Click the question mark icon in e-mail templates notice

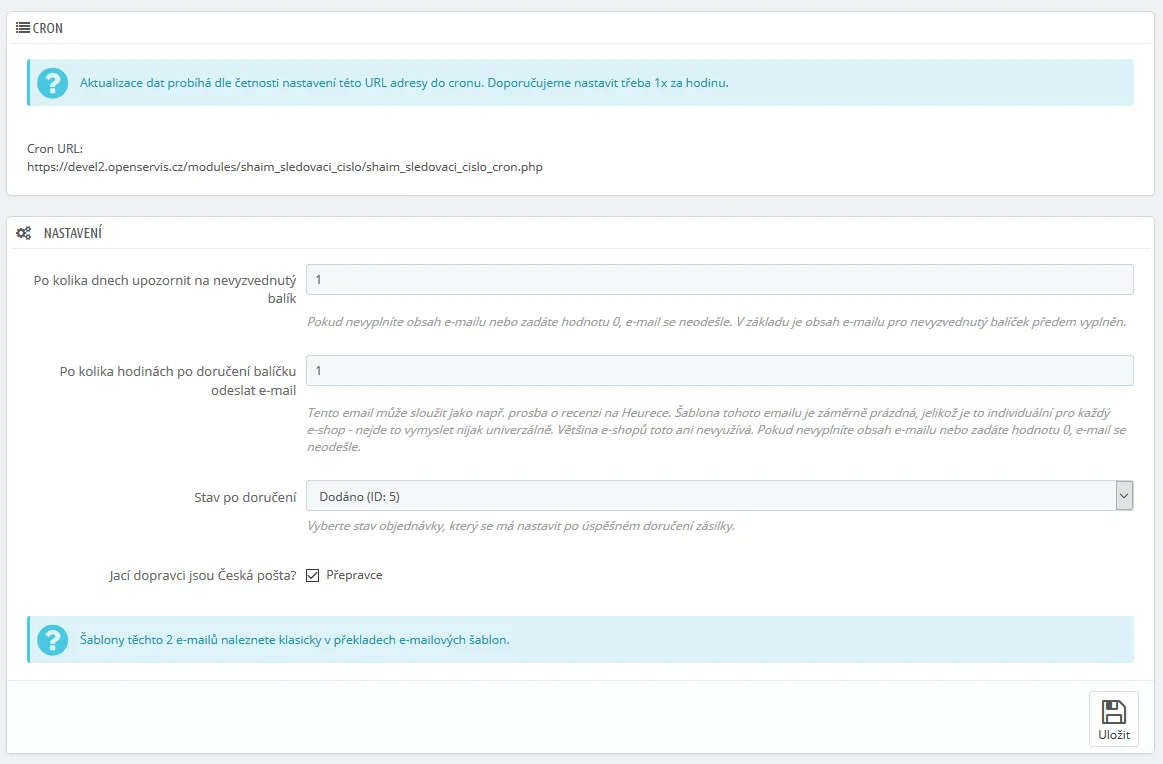52,640
